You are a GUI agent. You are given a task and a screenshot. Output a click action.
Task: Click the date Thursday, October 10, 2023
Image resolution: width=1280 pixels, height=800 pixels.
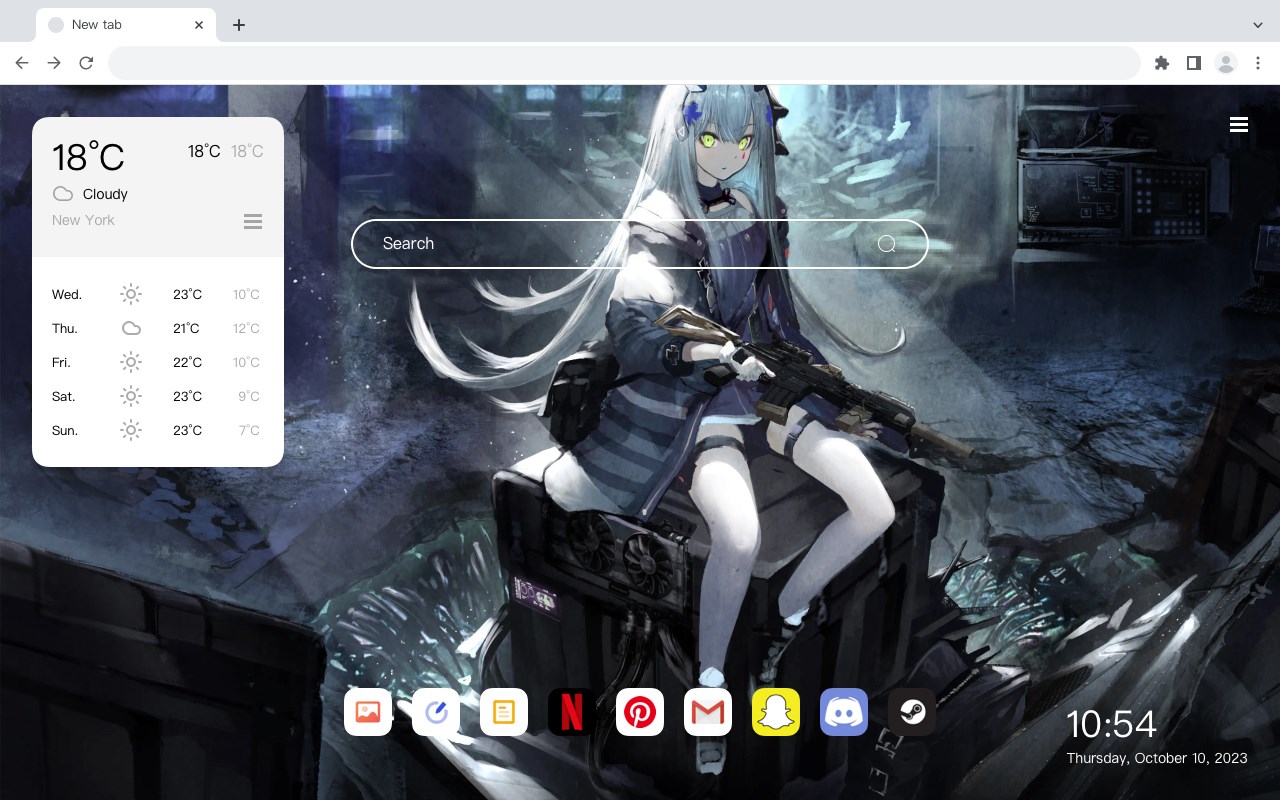coord(1157,758)
